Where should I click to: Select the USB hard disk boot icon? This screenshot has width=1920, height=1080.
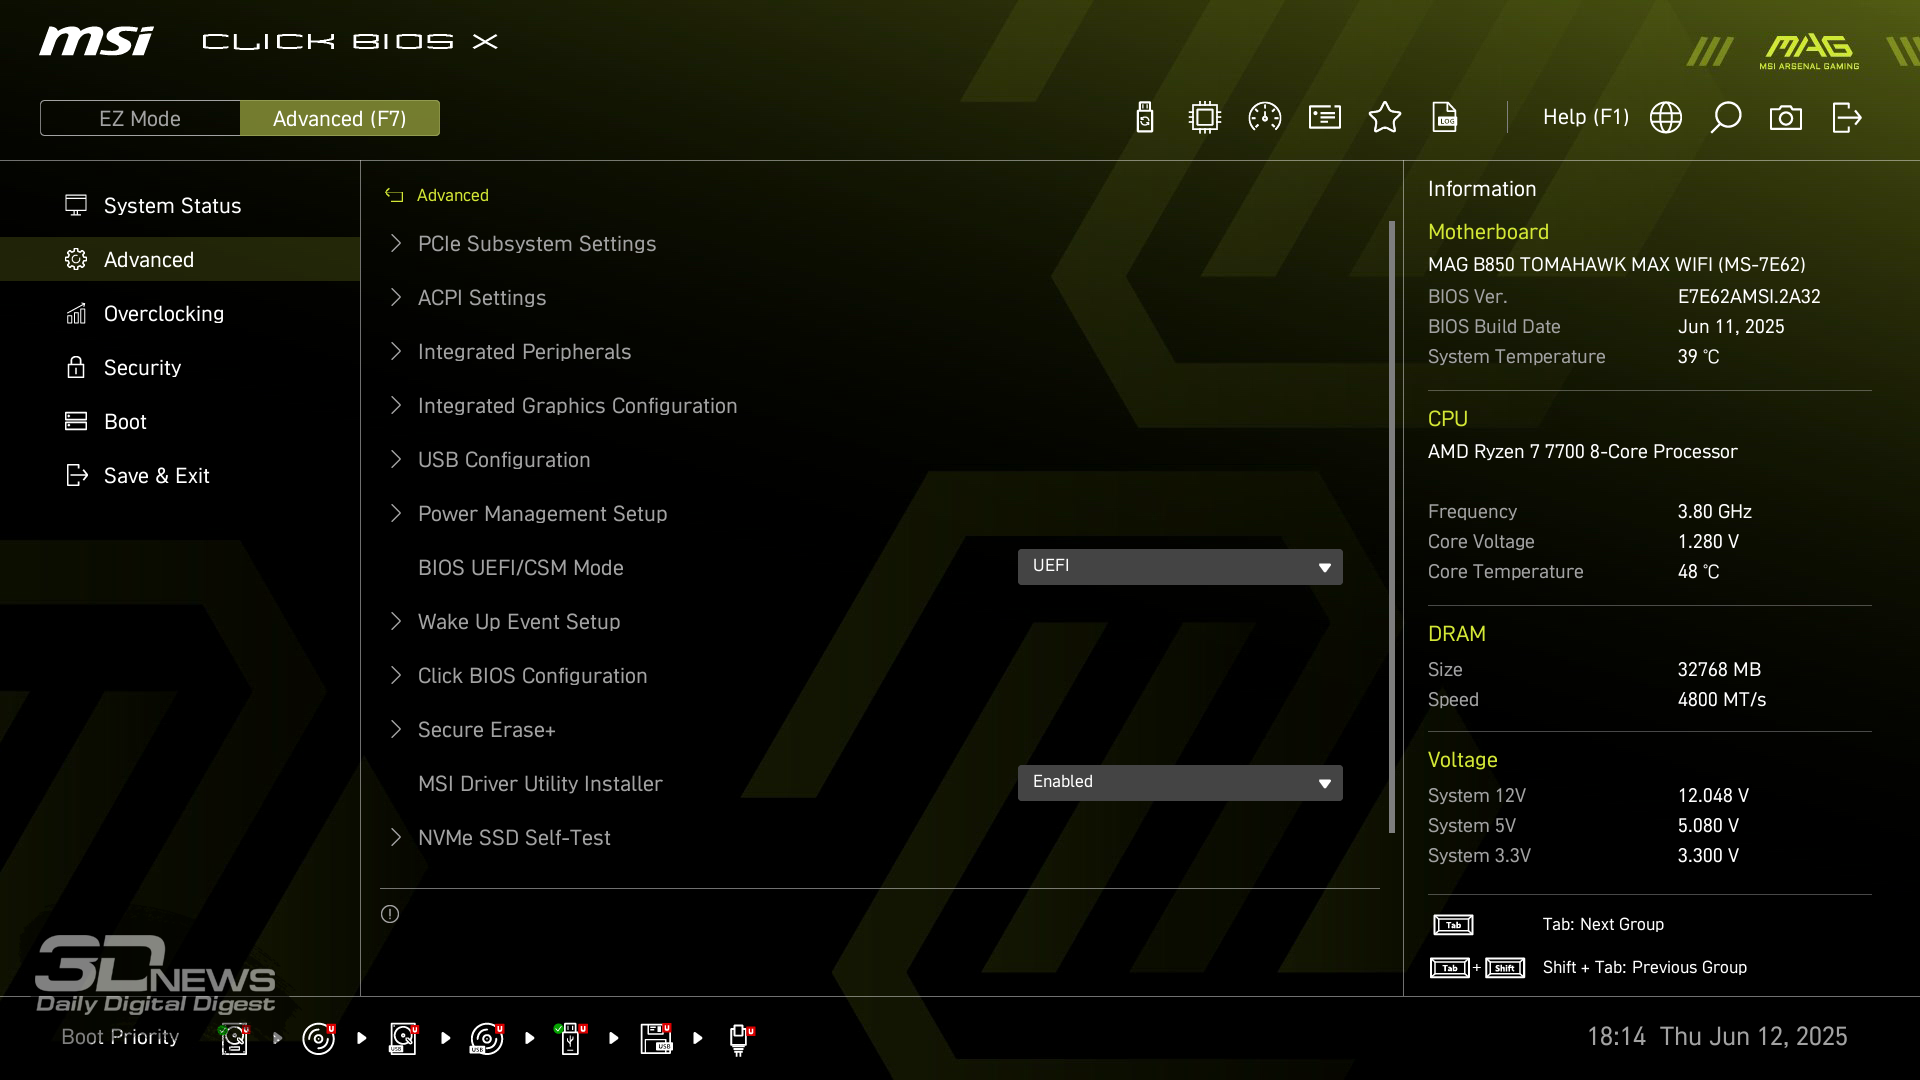tap(403, 1038)
